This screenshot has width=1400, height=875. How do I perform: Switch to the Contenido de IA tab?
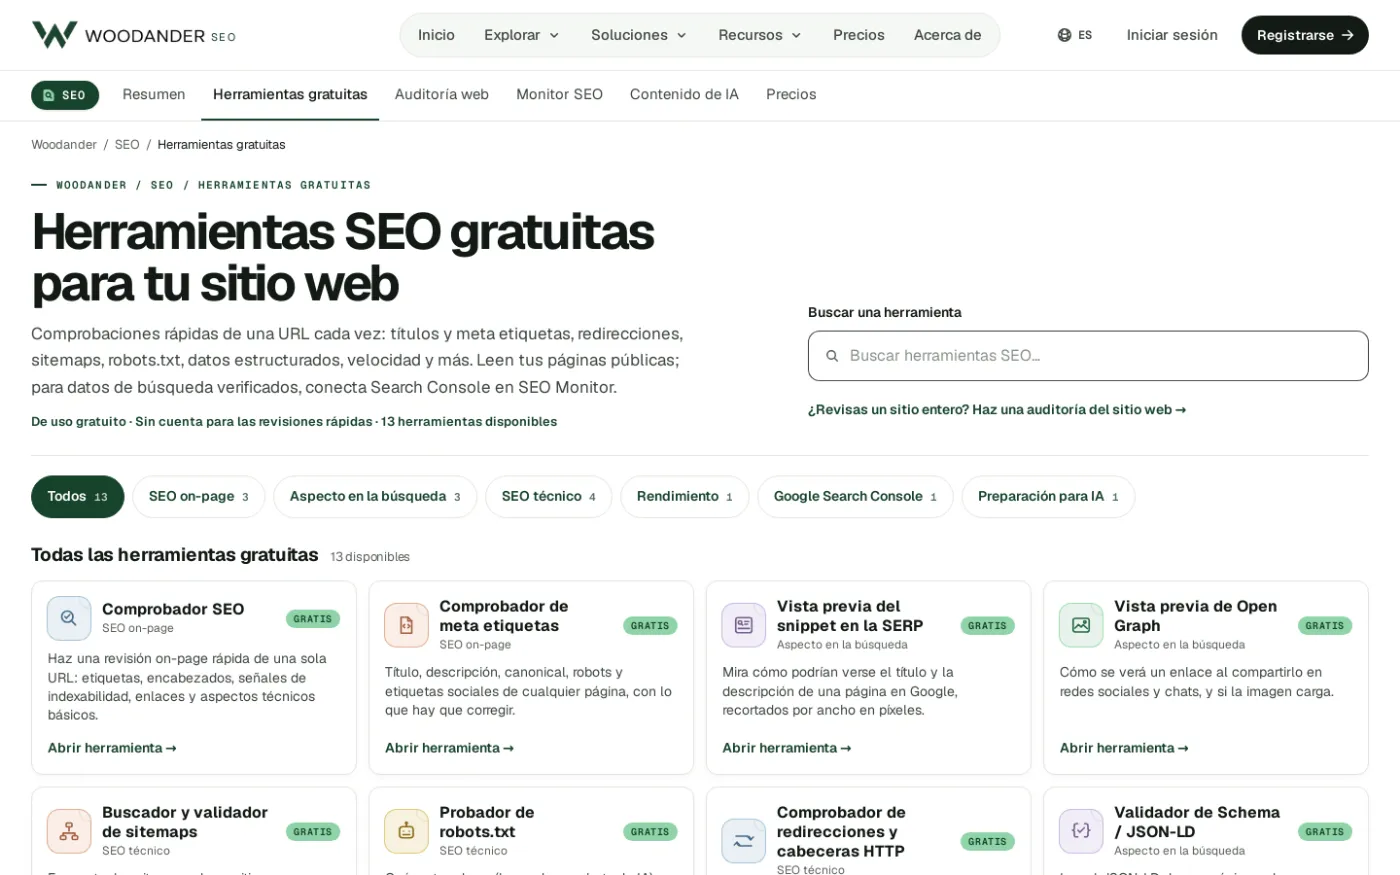click(x=684, y=95)
